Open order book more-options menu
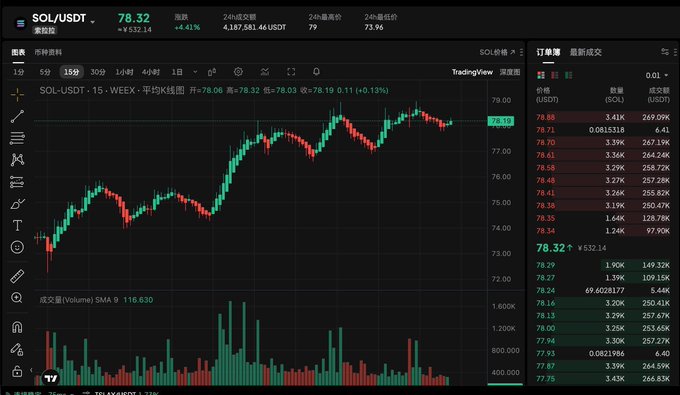This screenshot has width=680, height=395. [x=676, y=52]
